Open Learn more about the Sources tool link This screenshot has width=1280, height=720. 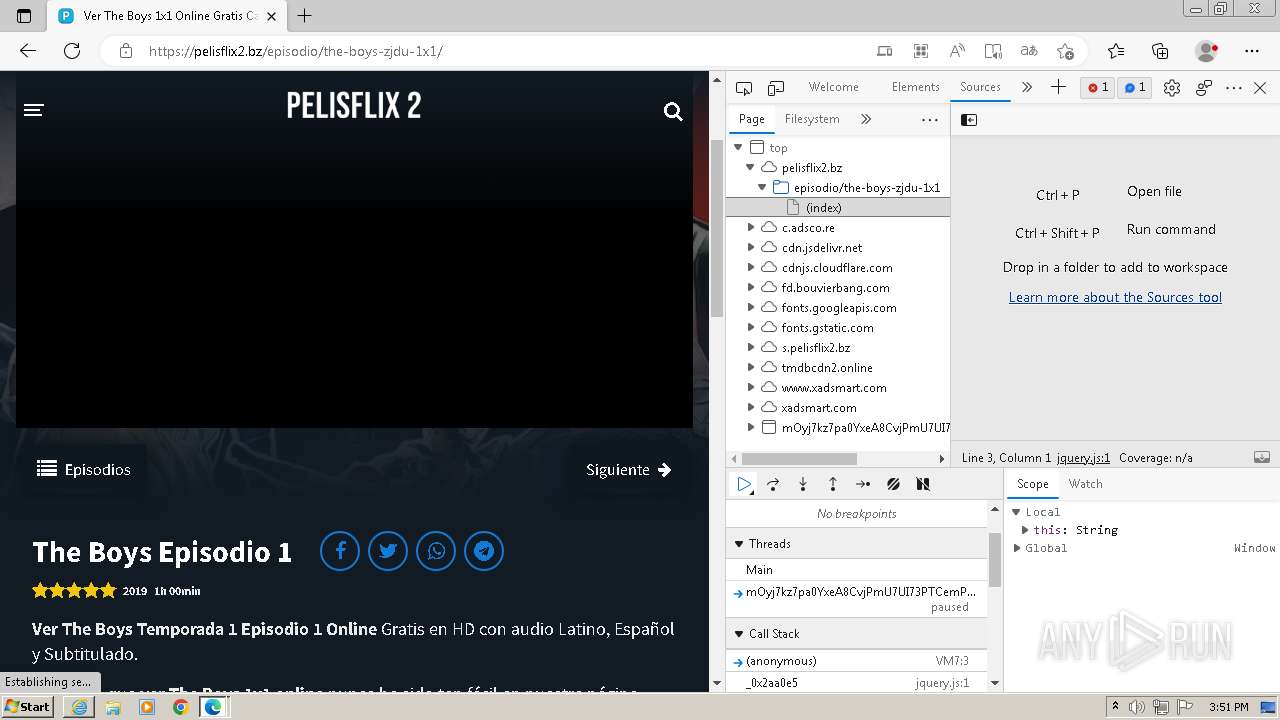[1115, 297]
